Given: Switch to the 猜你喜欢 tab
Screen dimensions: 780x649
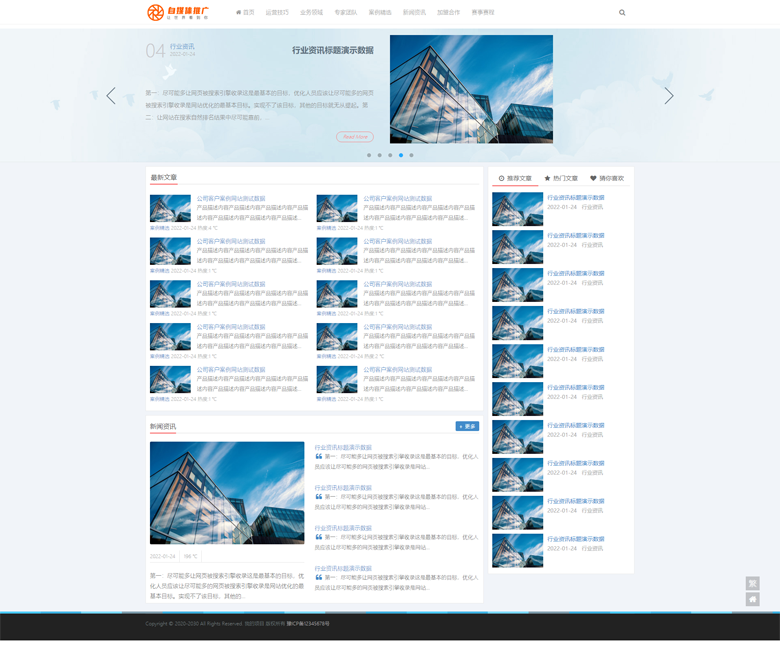Looking at the screenshot, I should point(607,178).
